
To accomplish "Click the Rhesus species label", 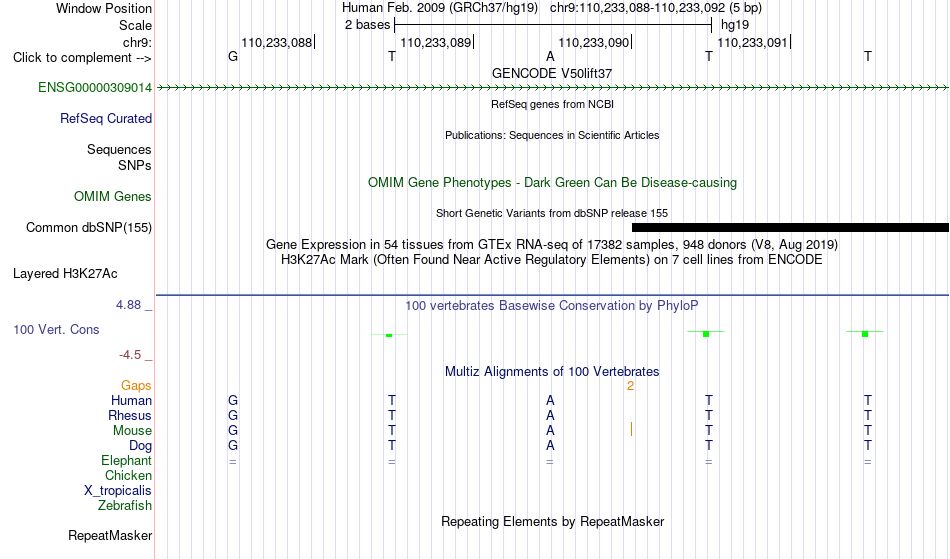I will pos(130,416).
